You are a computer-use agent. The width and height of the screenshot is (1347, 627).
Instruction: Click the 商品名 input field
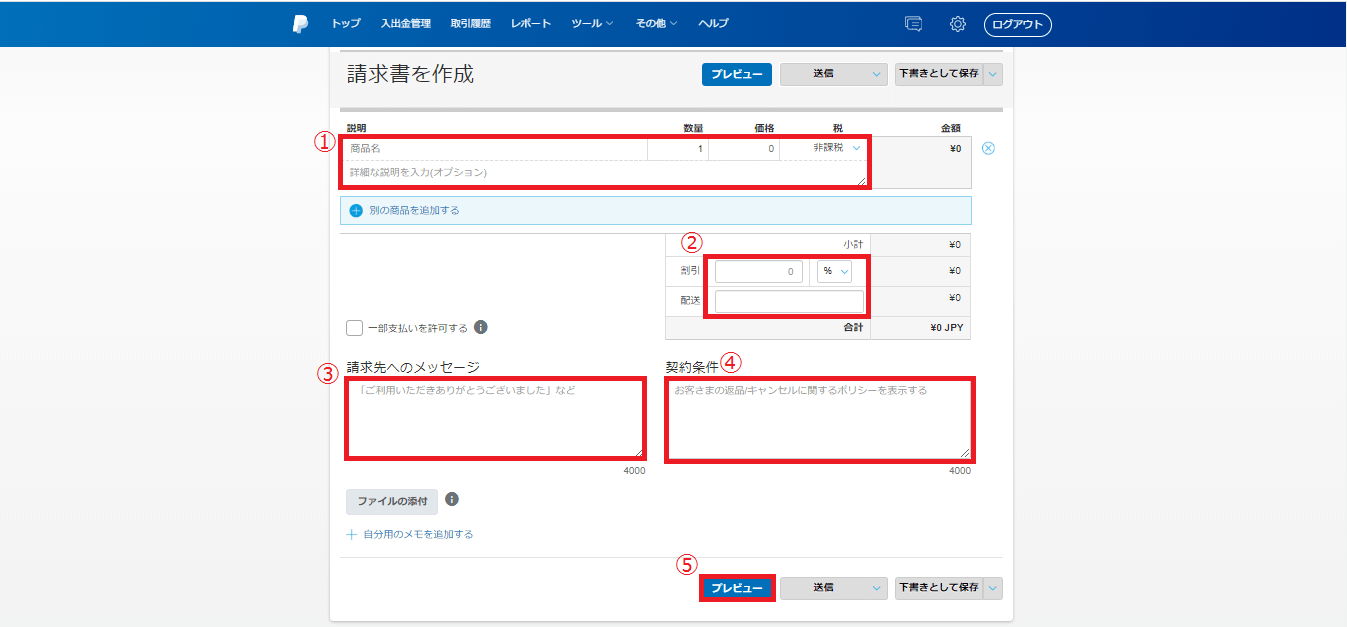pos(495,148)
